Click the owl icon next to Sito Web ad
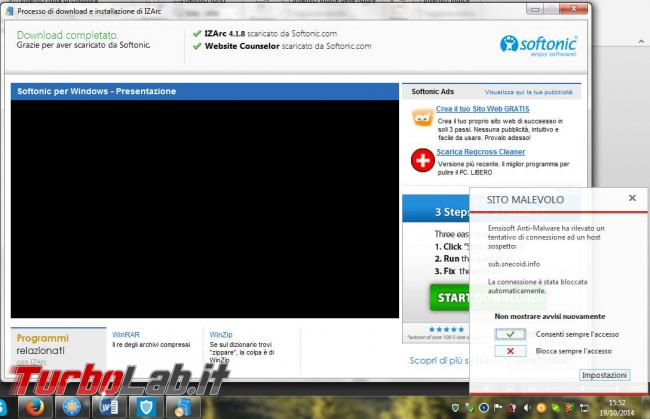Screen dimensions: 650x419 click(x=422, y=118)
